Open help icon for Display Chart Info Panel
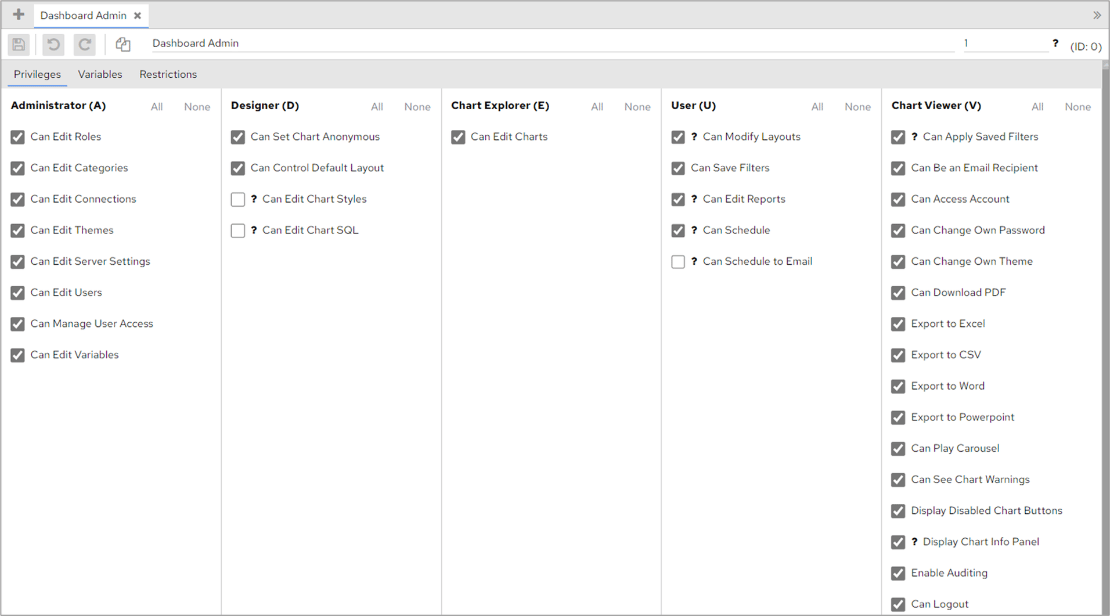 914,542
